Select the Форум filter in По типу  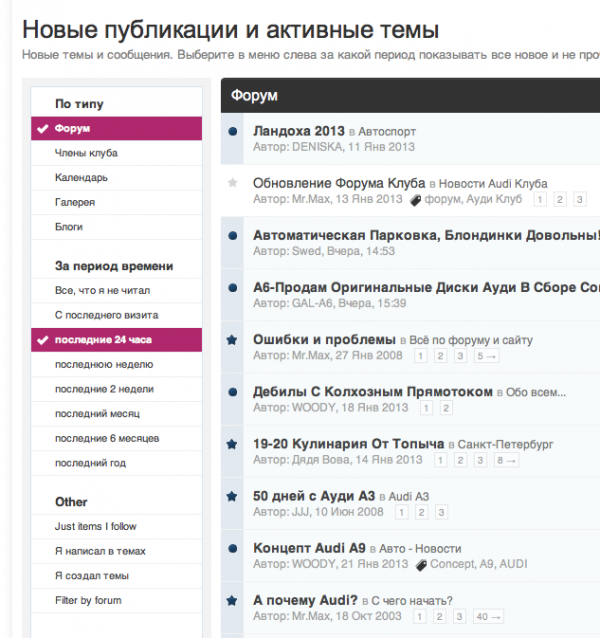116,129
